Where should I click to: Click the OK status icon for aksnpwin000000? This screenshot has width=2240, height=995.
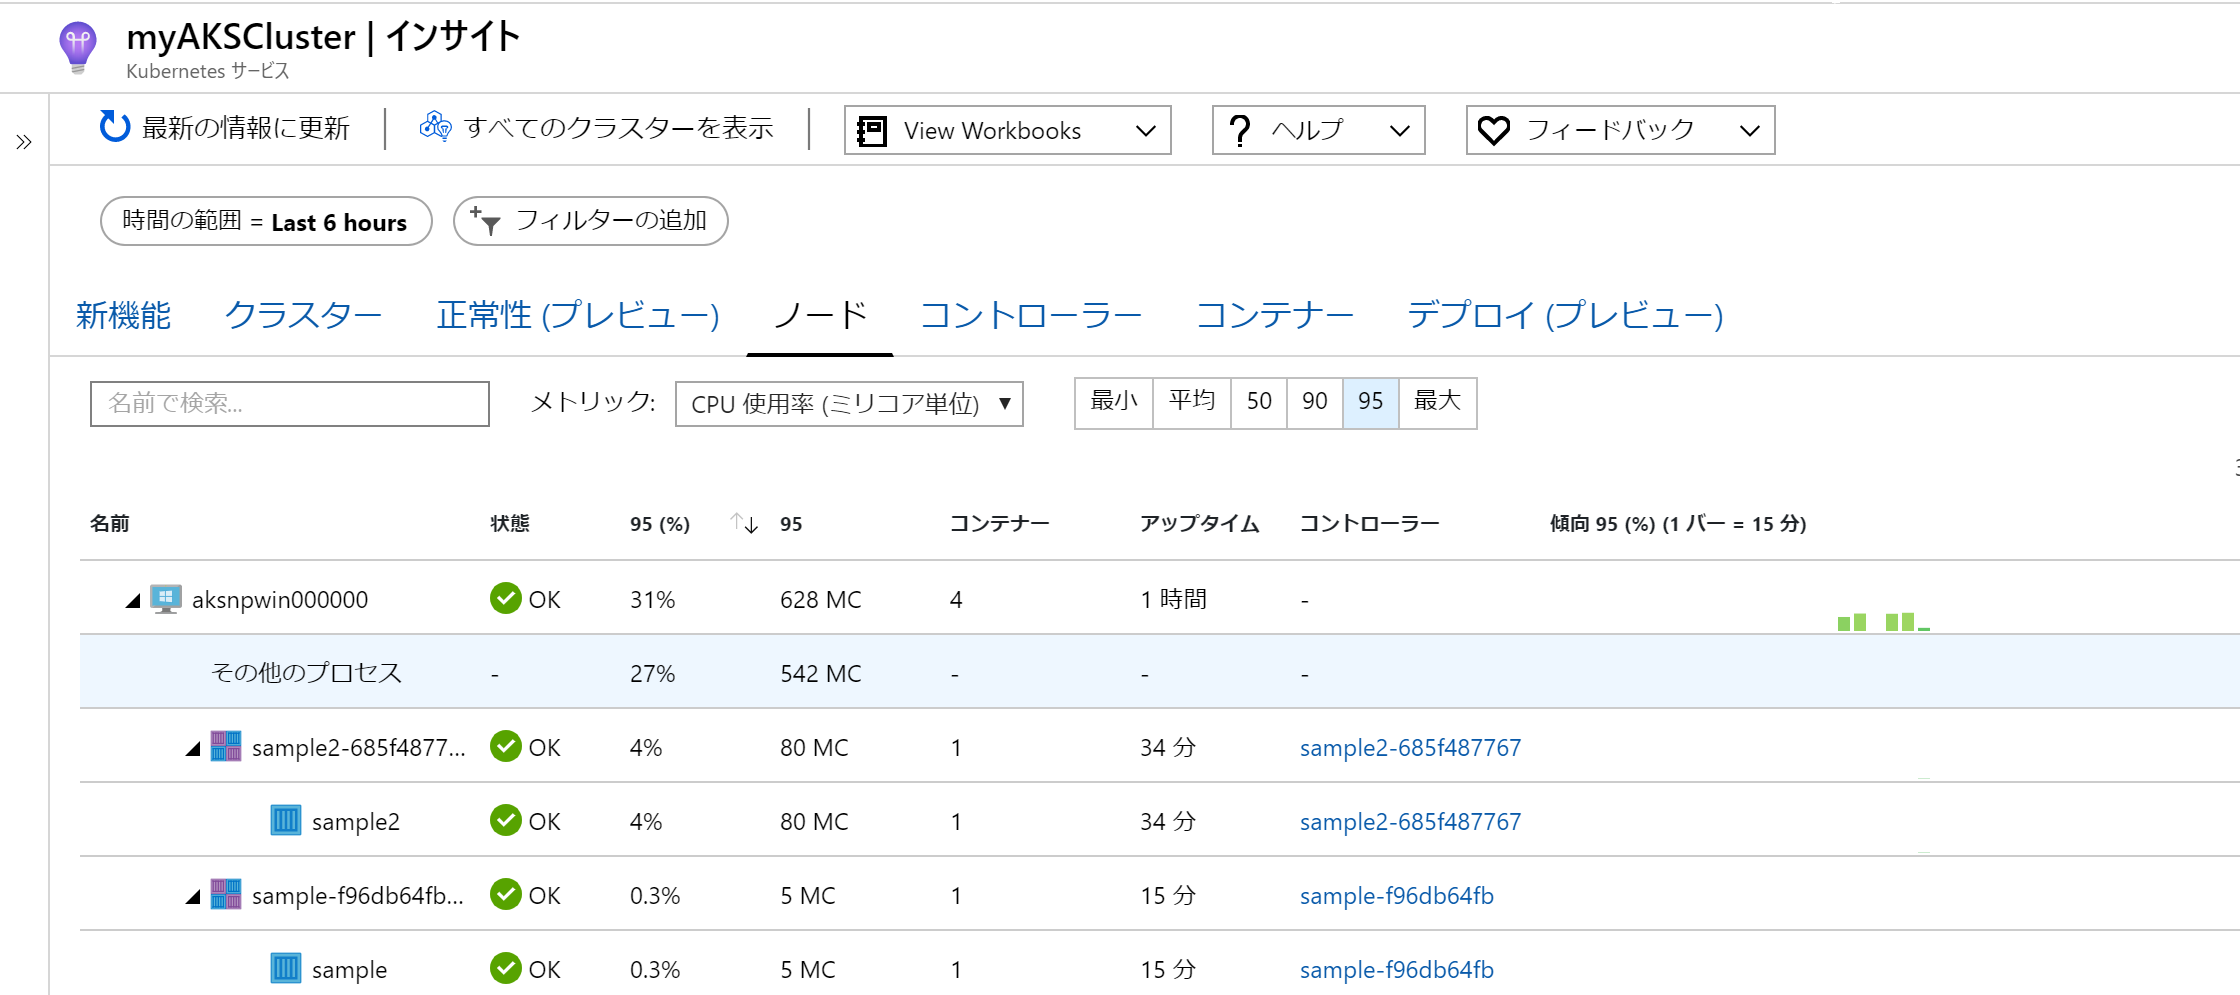point(506,598)
